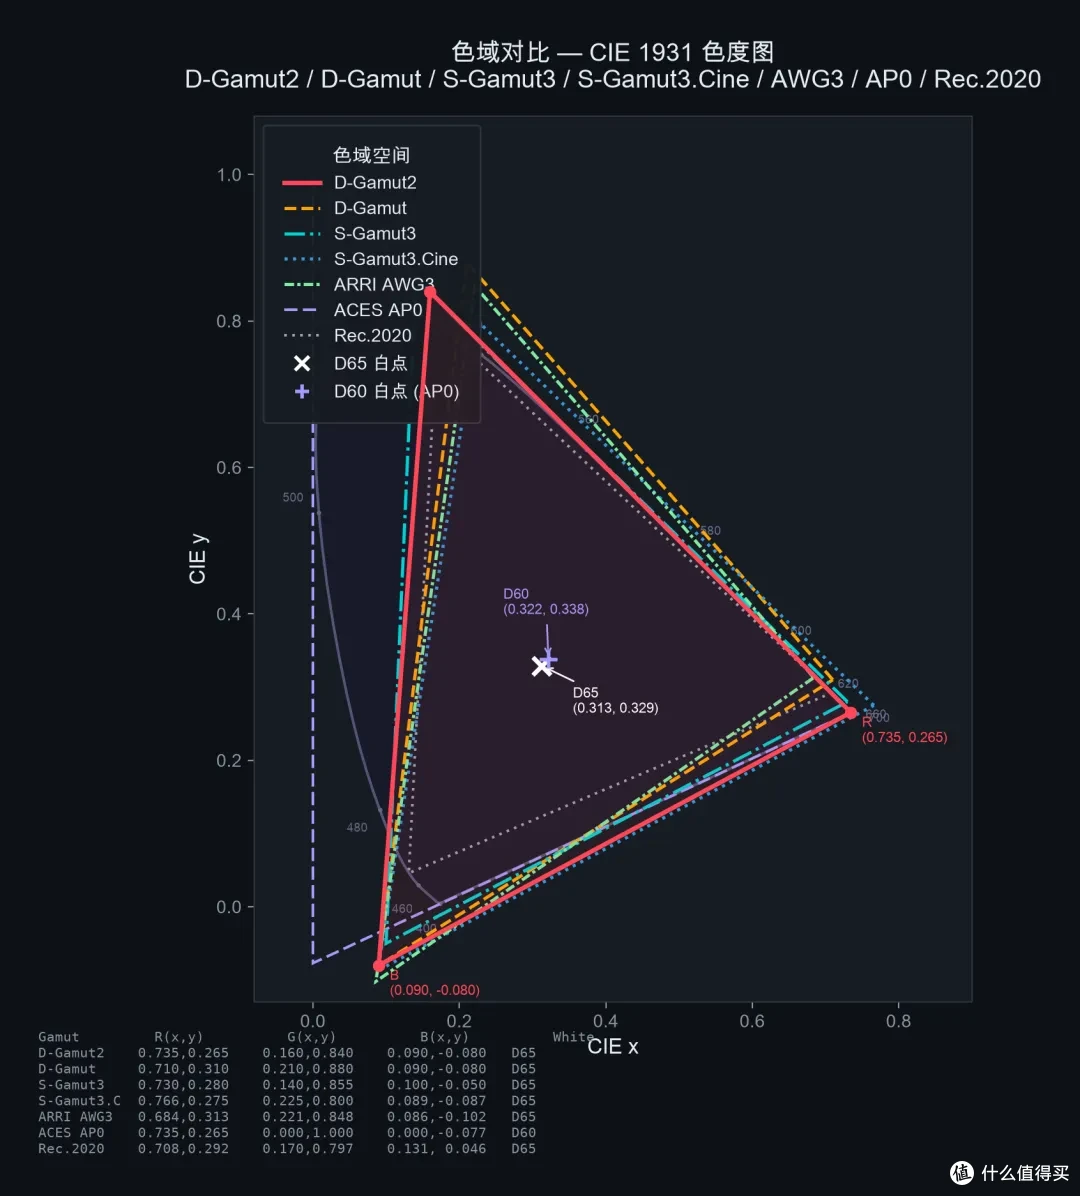The width and height of the screenshot is (1080, 1196).
Task: Click the table value 0.160,0.840
Action: (307, 1053)
